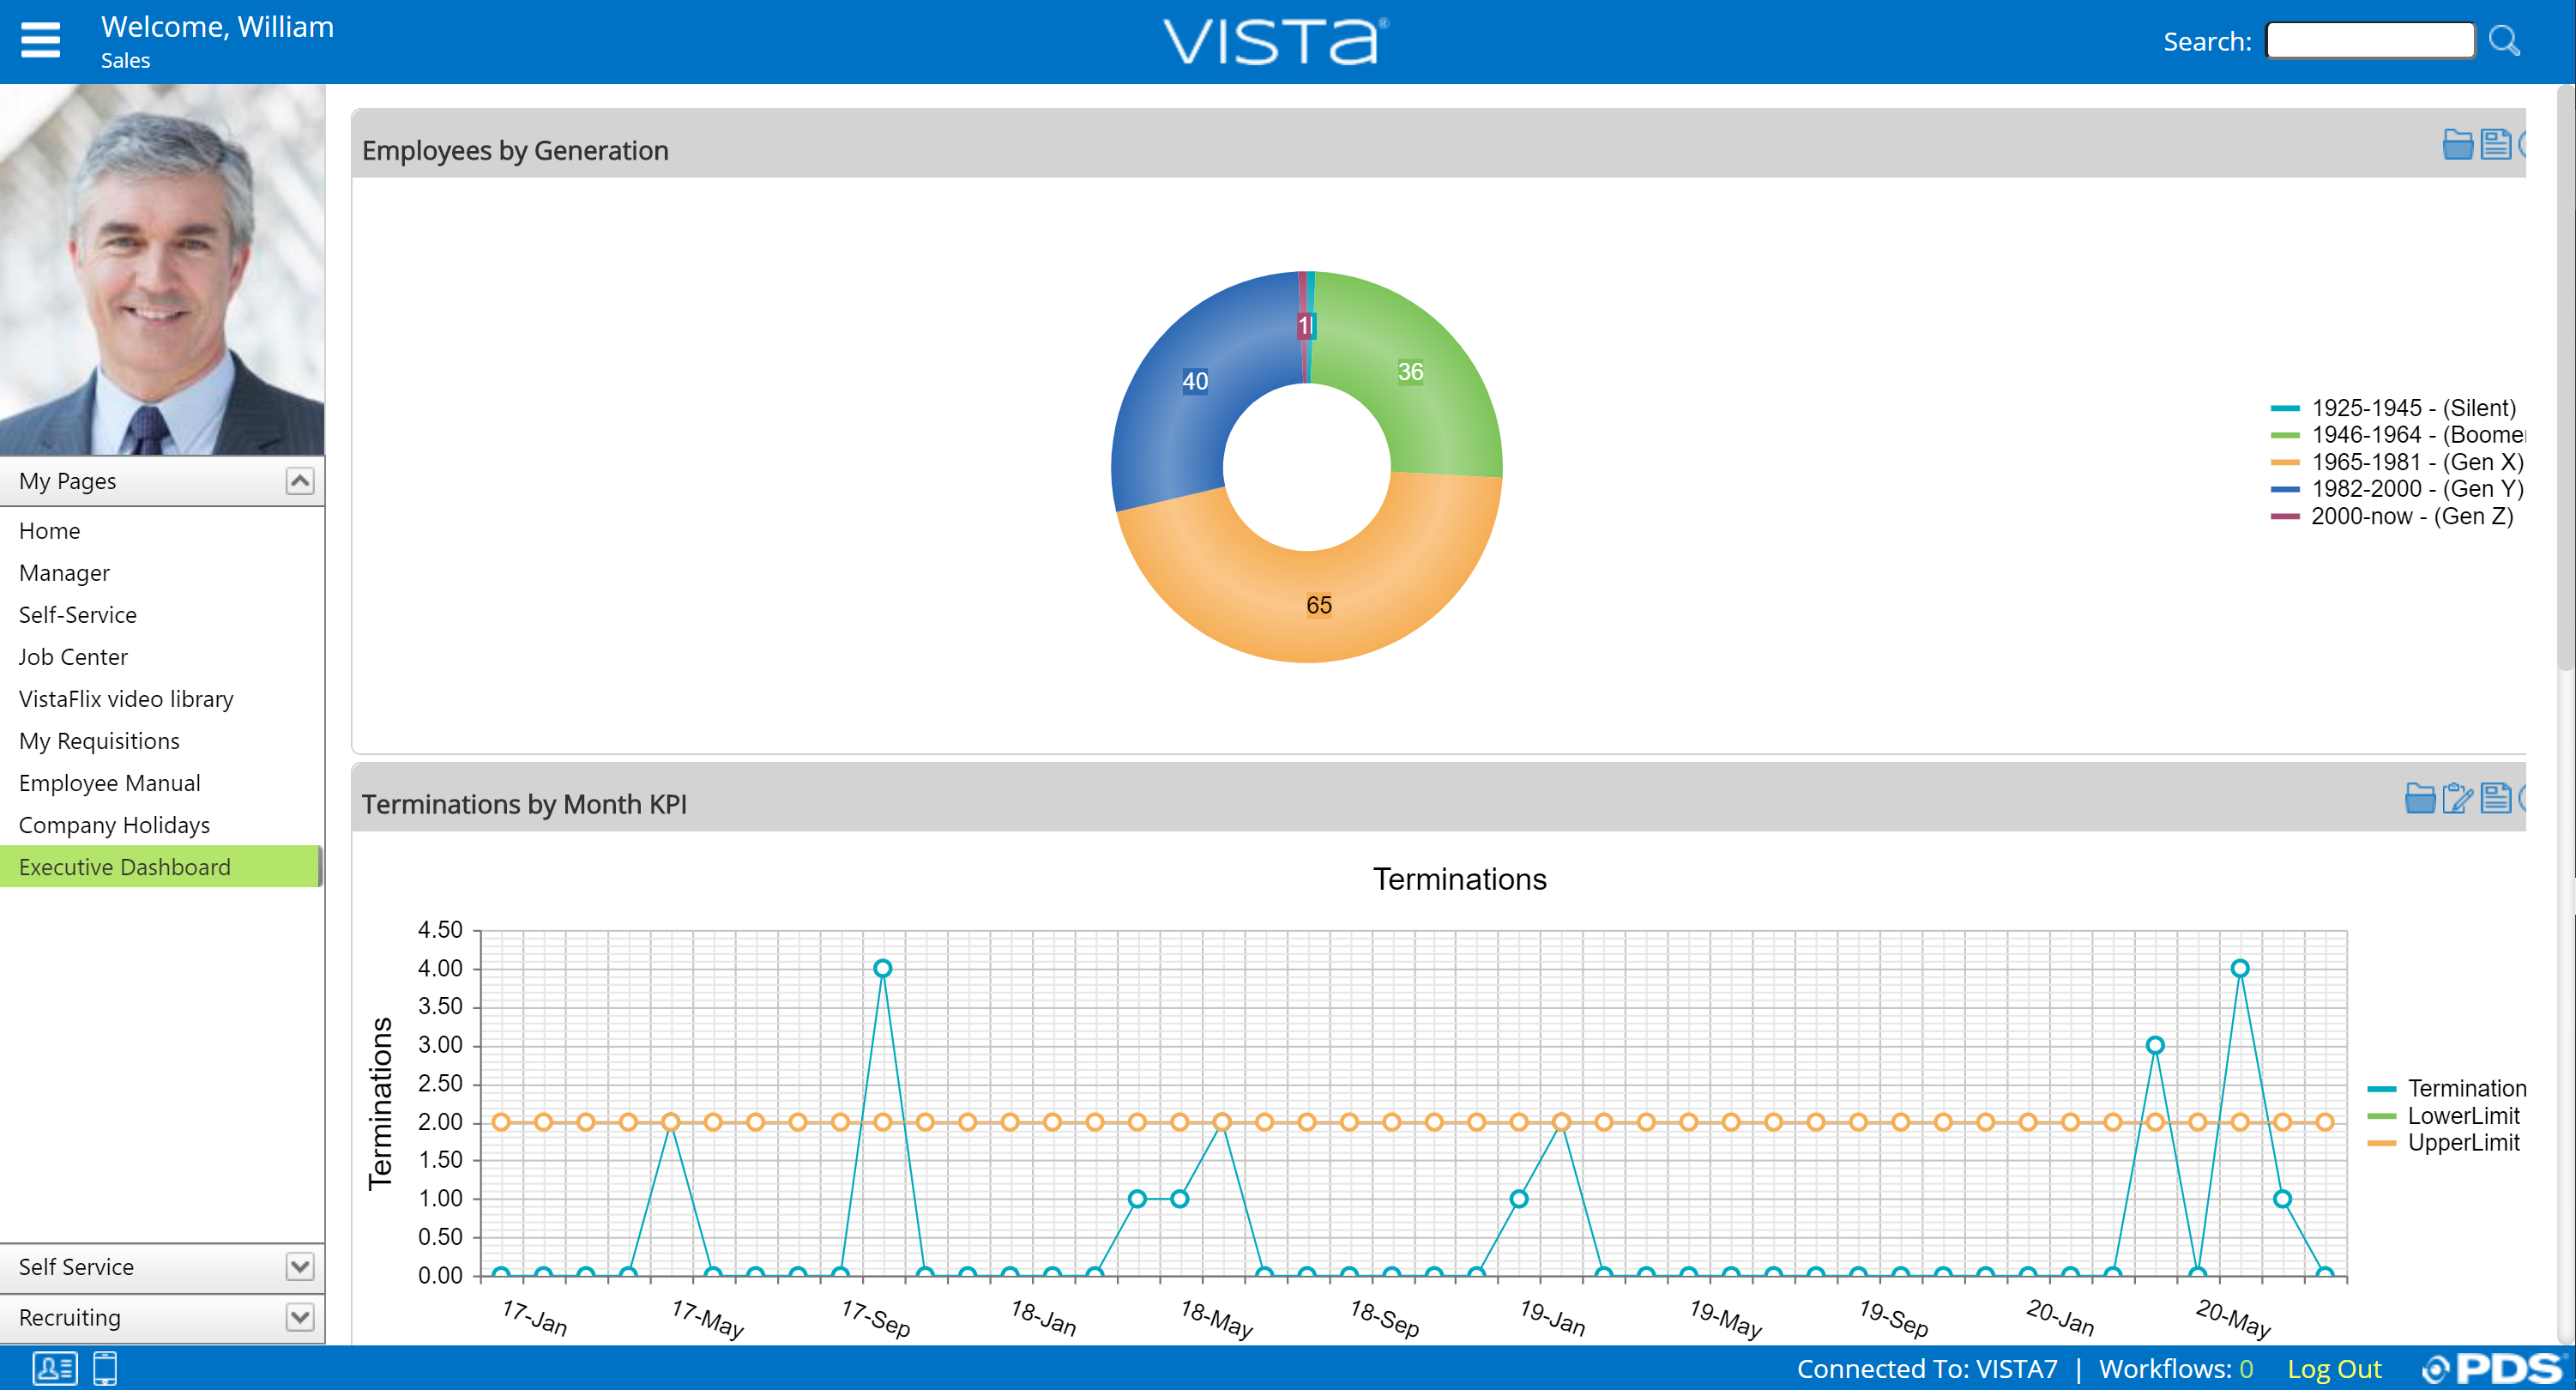Click document report icon in Terminations KPI

[x=2495, y=798]
